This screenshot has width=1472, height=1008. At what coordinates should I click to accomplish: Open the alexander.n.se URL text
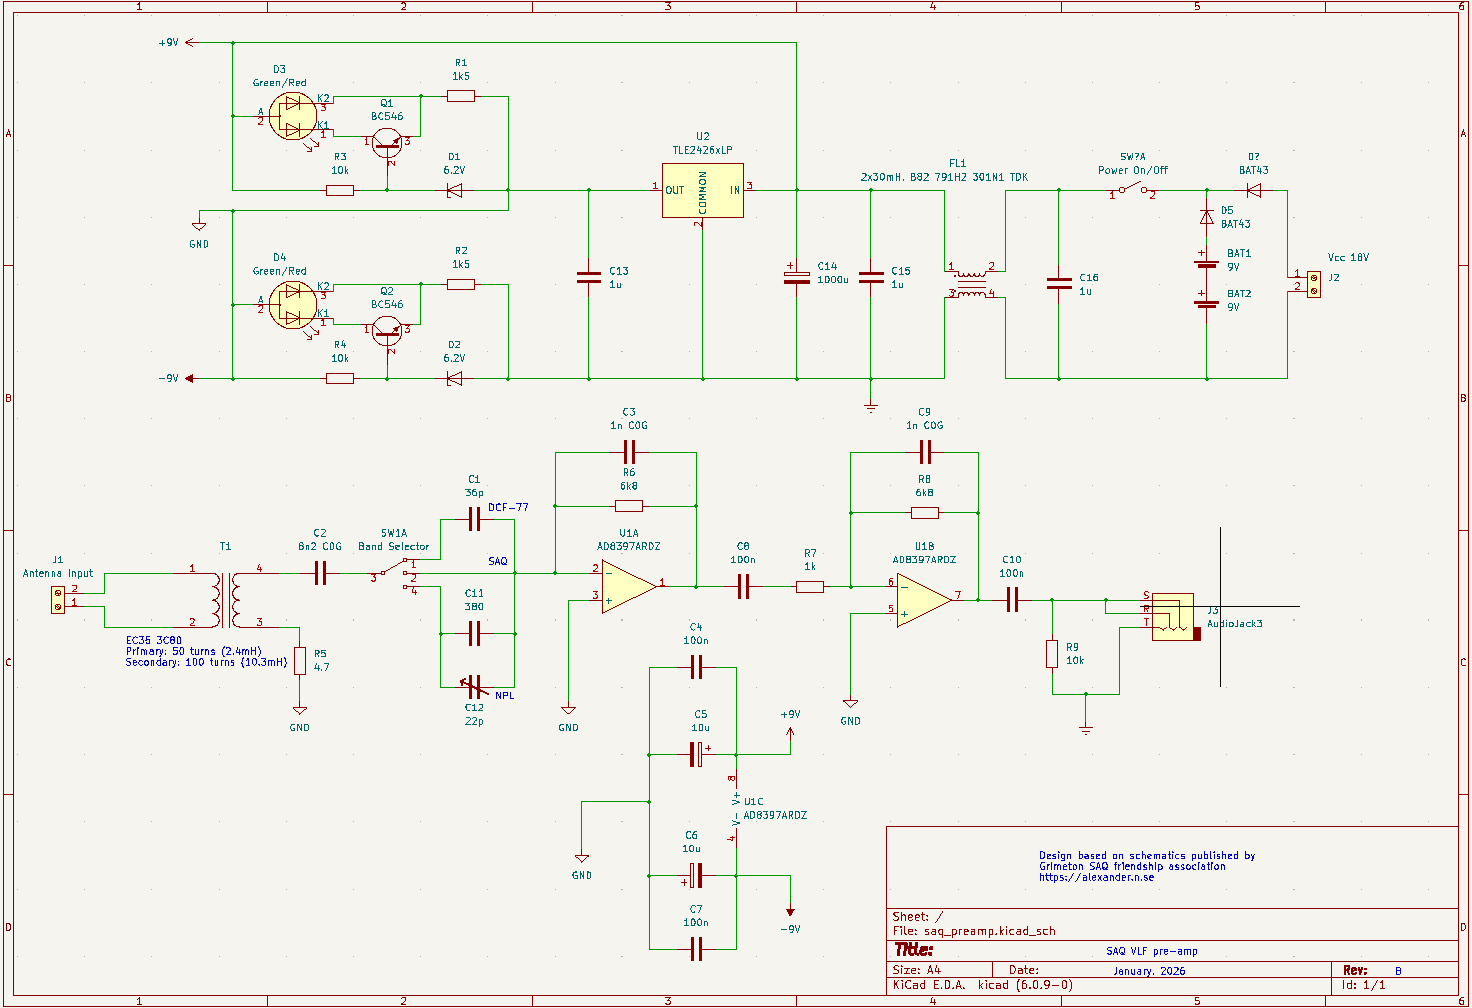[1096, 878]
